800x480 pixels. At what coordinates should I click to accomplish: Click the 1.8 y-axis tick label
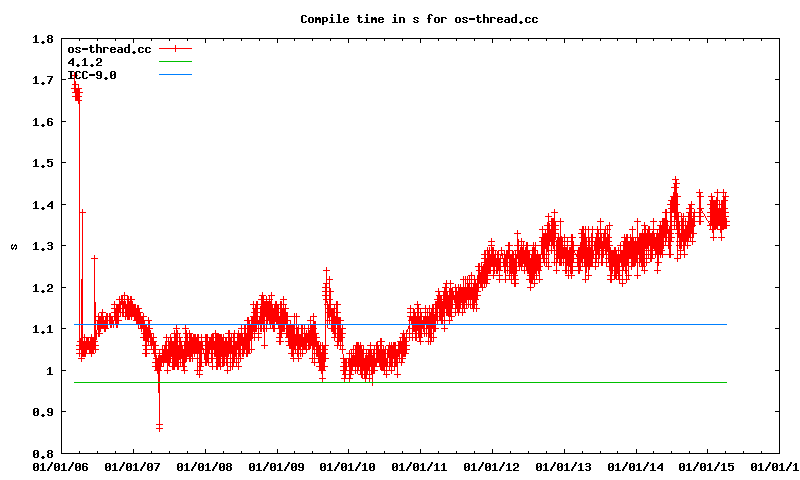[43, 39]
